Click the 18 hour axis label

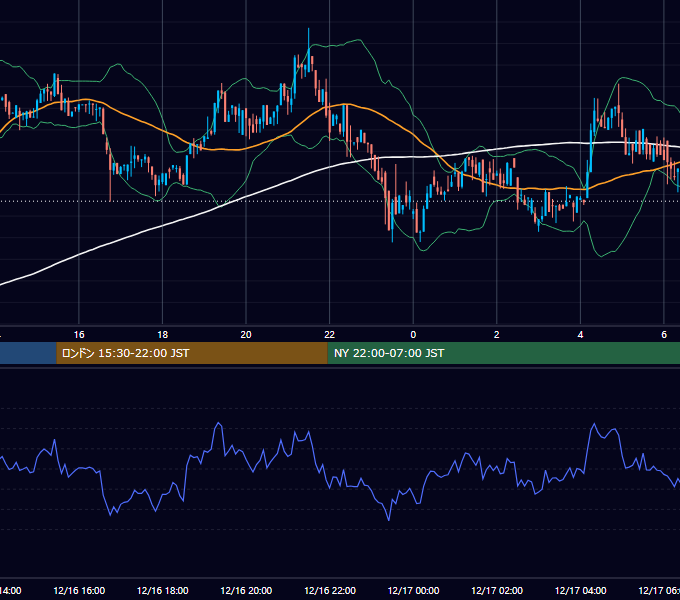pos(163,335)
